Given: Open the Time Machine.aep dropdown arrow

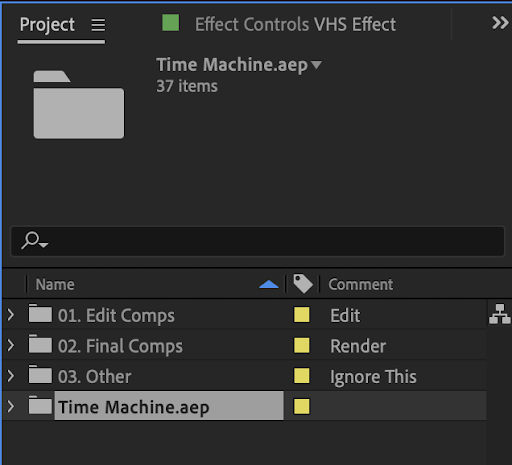Looking at the screenshot, I should coord(316,64).
